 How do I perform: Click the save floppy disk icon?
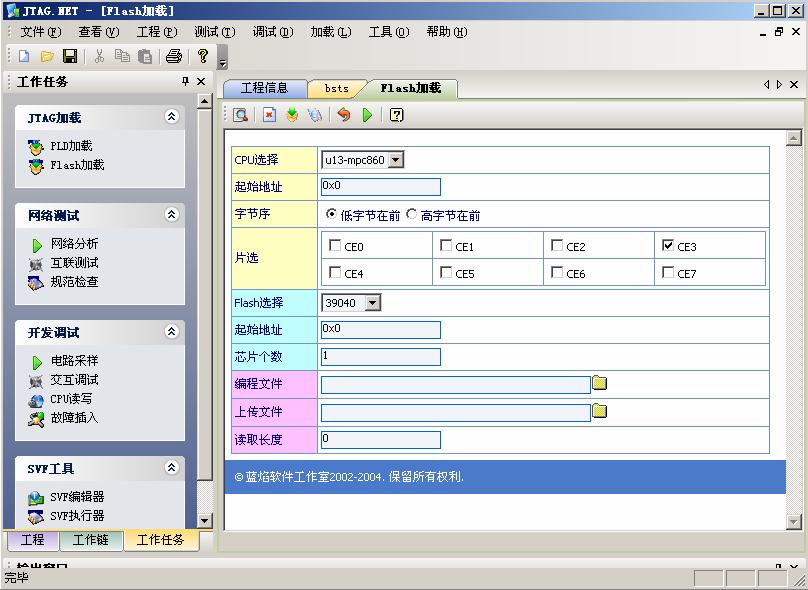70,57
